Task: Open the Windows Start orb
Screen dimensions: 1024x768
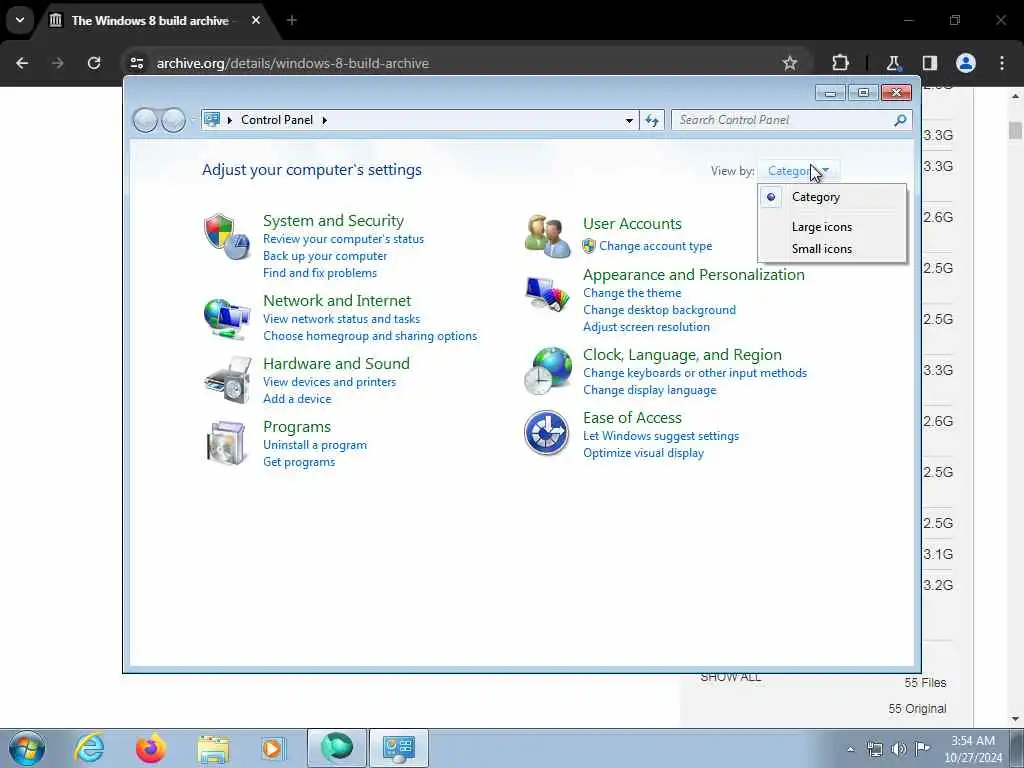Action: (27, 748)
